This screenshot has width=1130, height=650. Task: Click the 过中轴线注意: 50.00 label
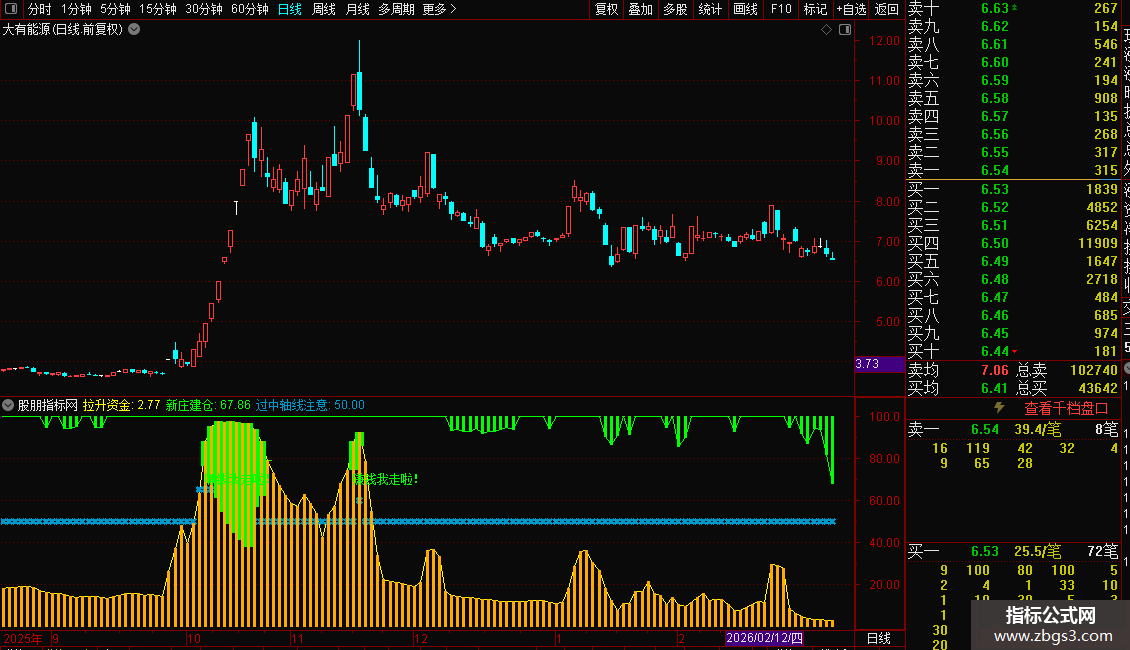pos(311,405)
